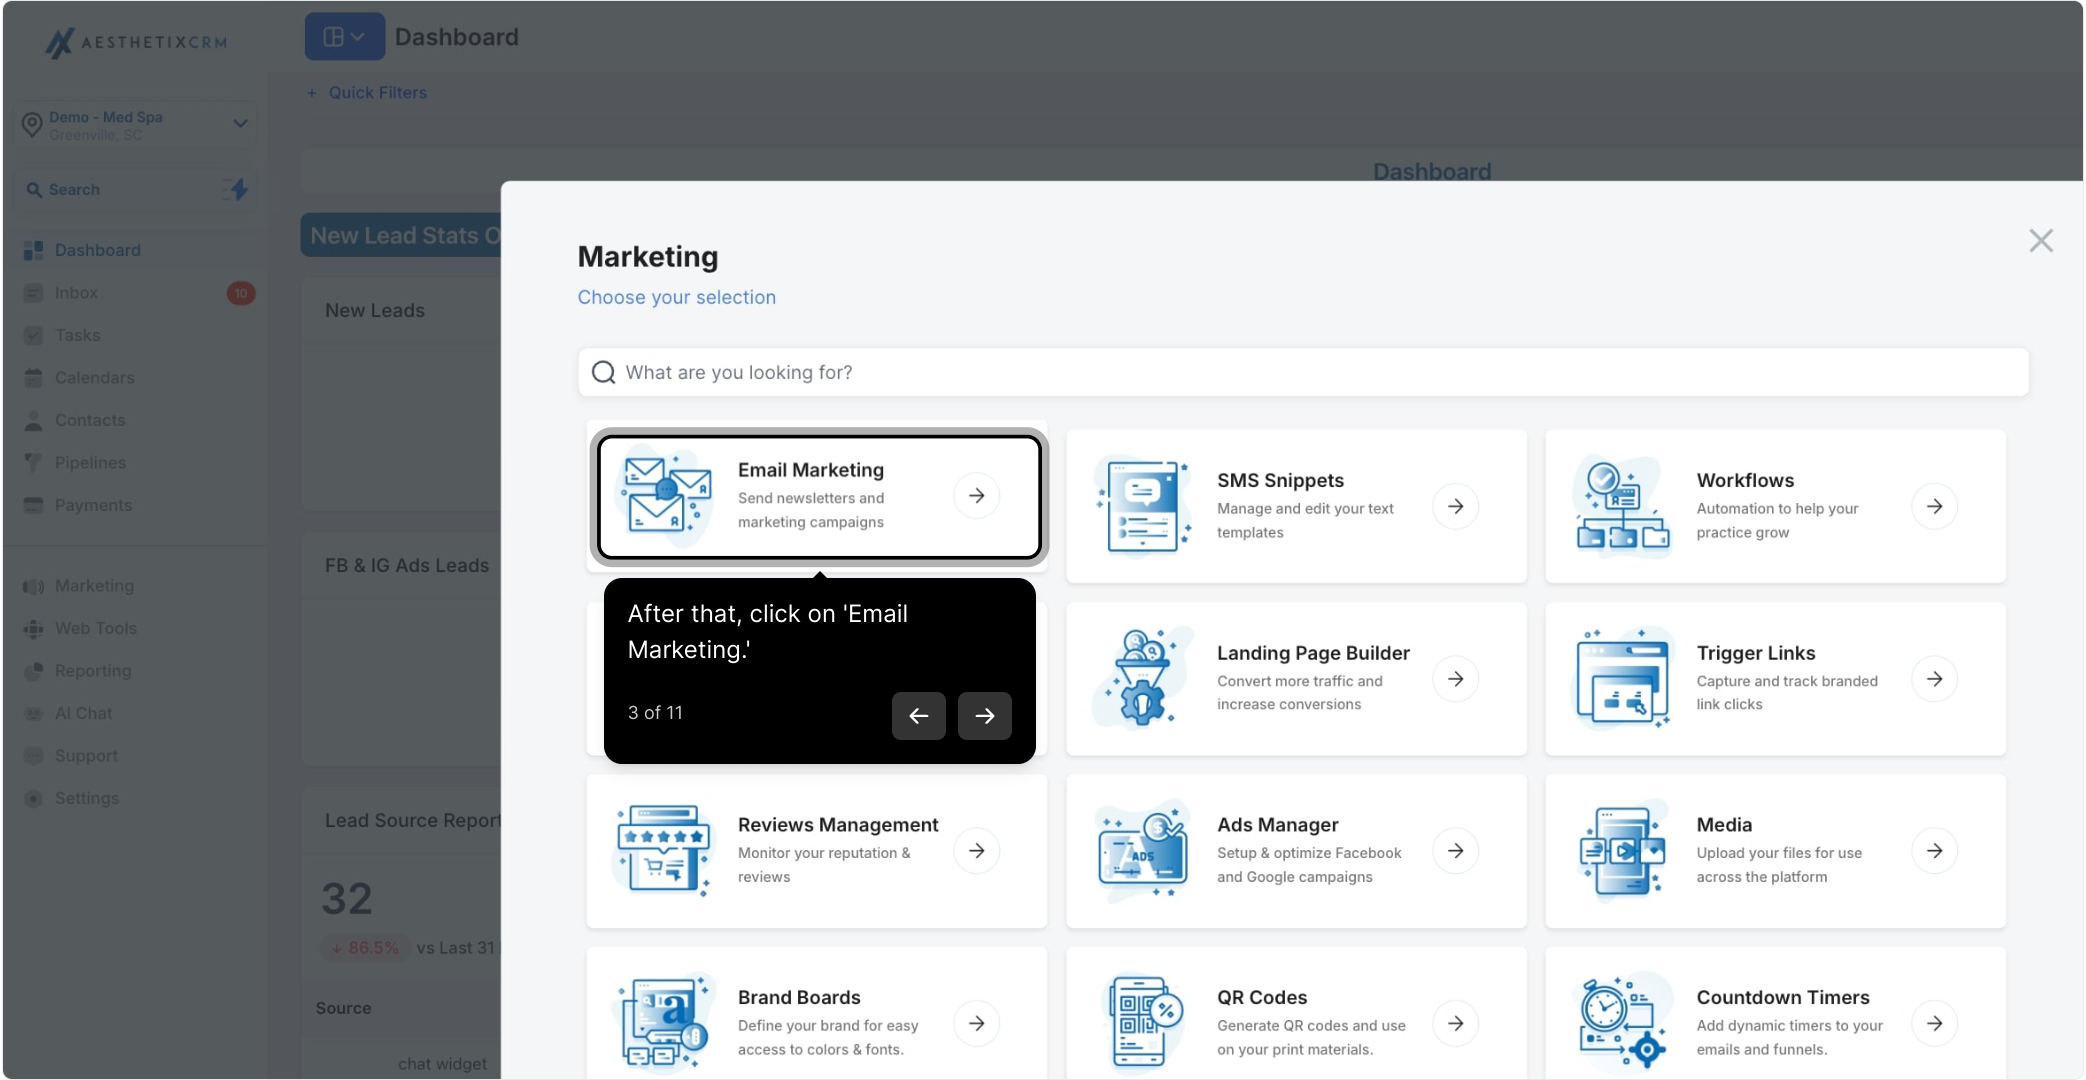Image resolution: width=2086 pixels, height=1080 pixels.
Task: Click 'Choose your selection' text
Action: pyautogui.click(x=676, y=298)
